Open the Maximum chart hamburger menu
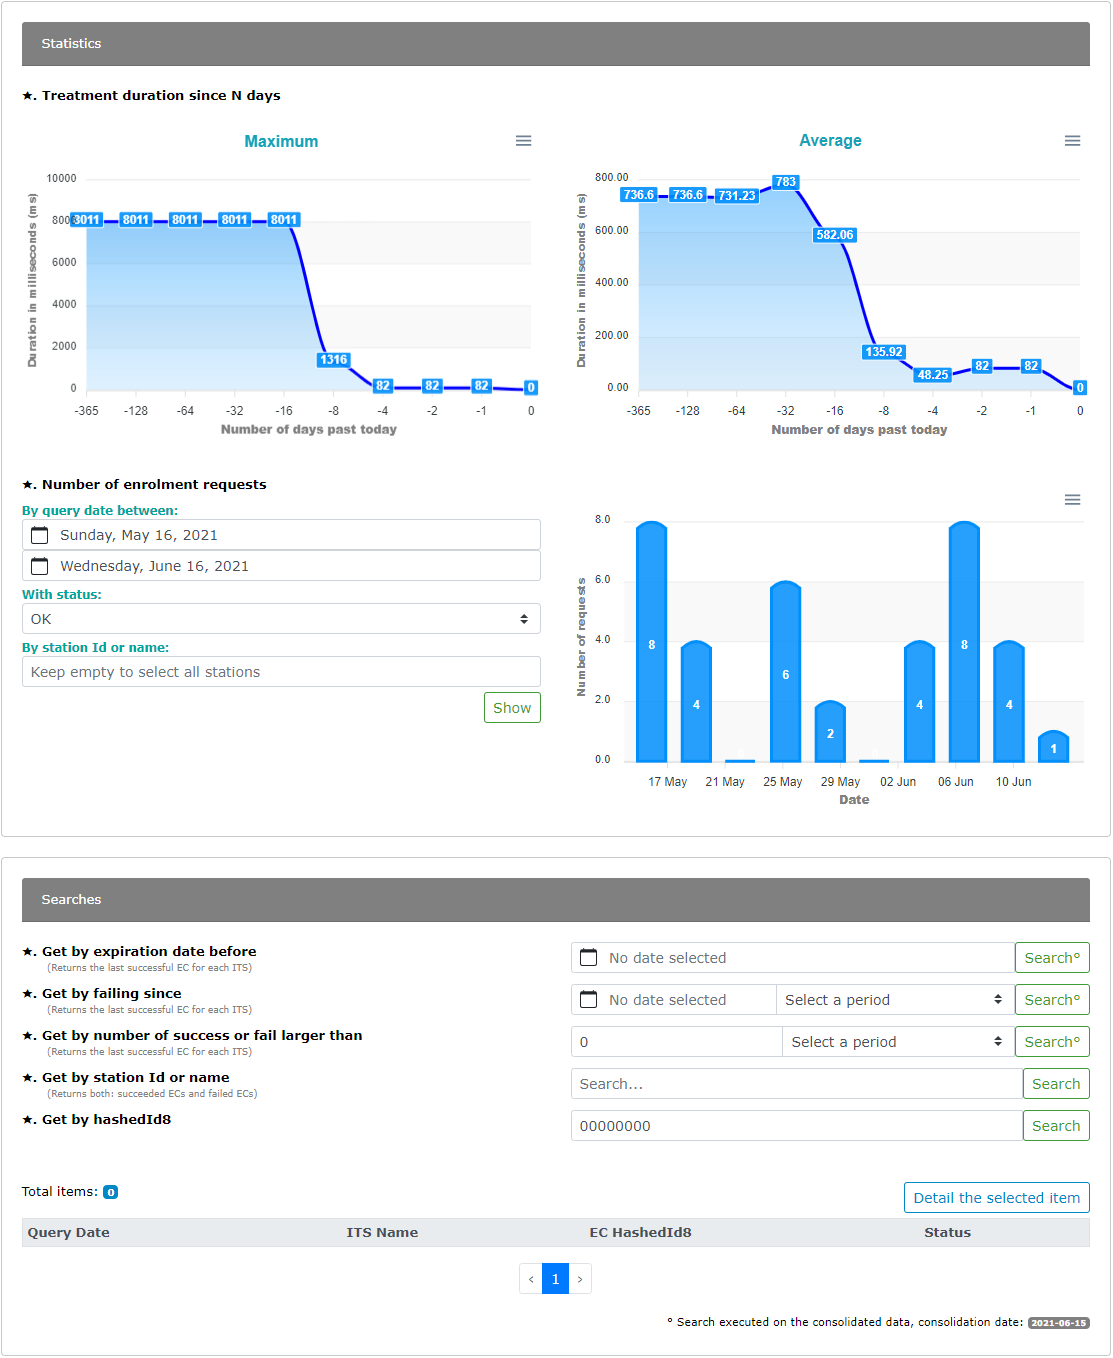This screenshot has height=1358, width=1113. (x=523, y=141)
